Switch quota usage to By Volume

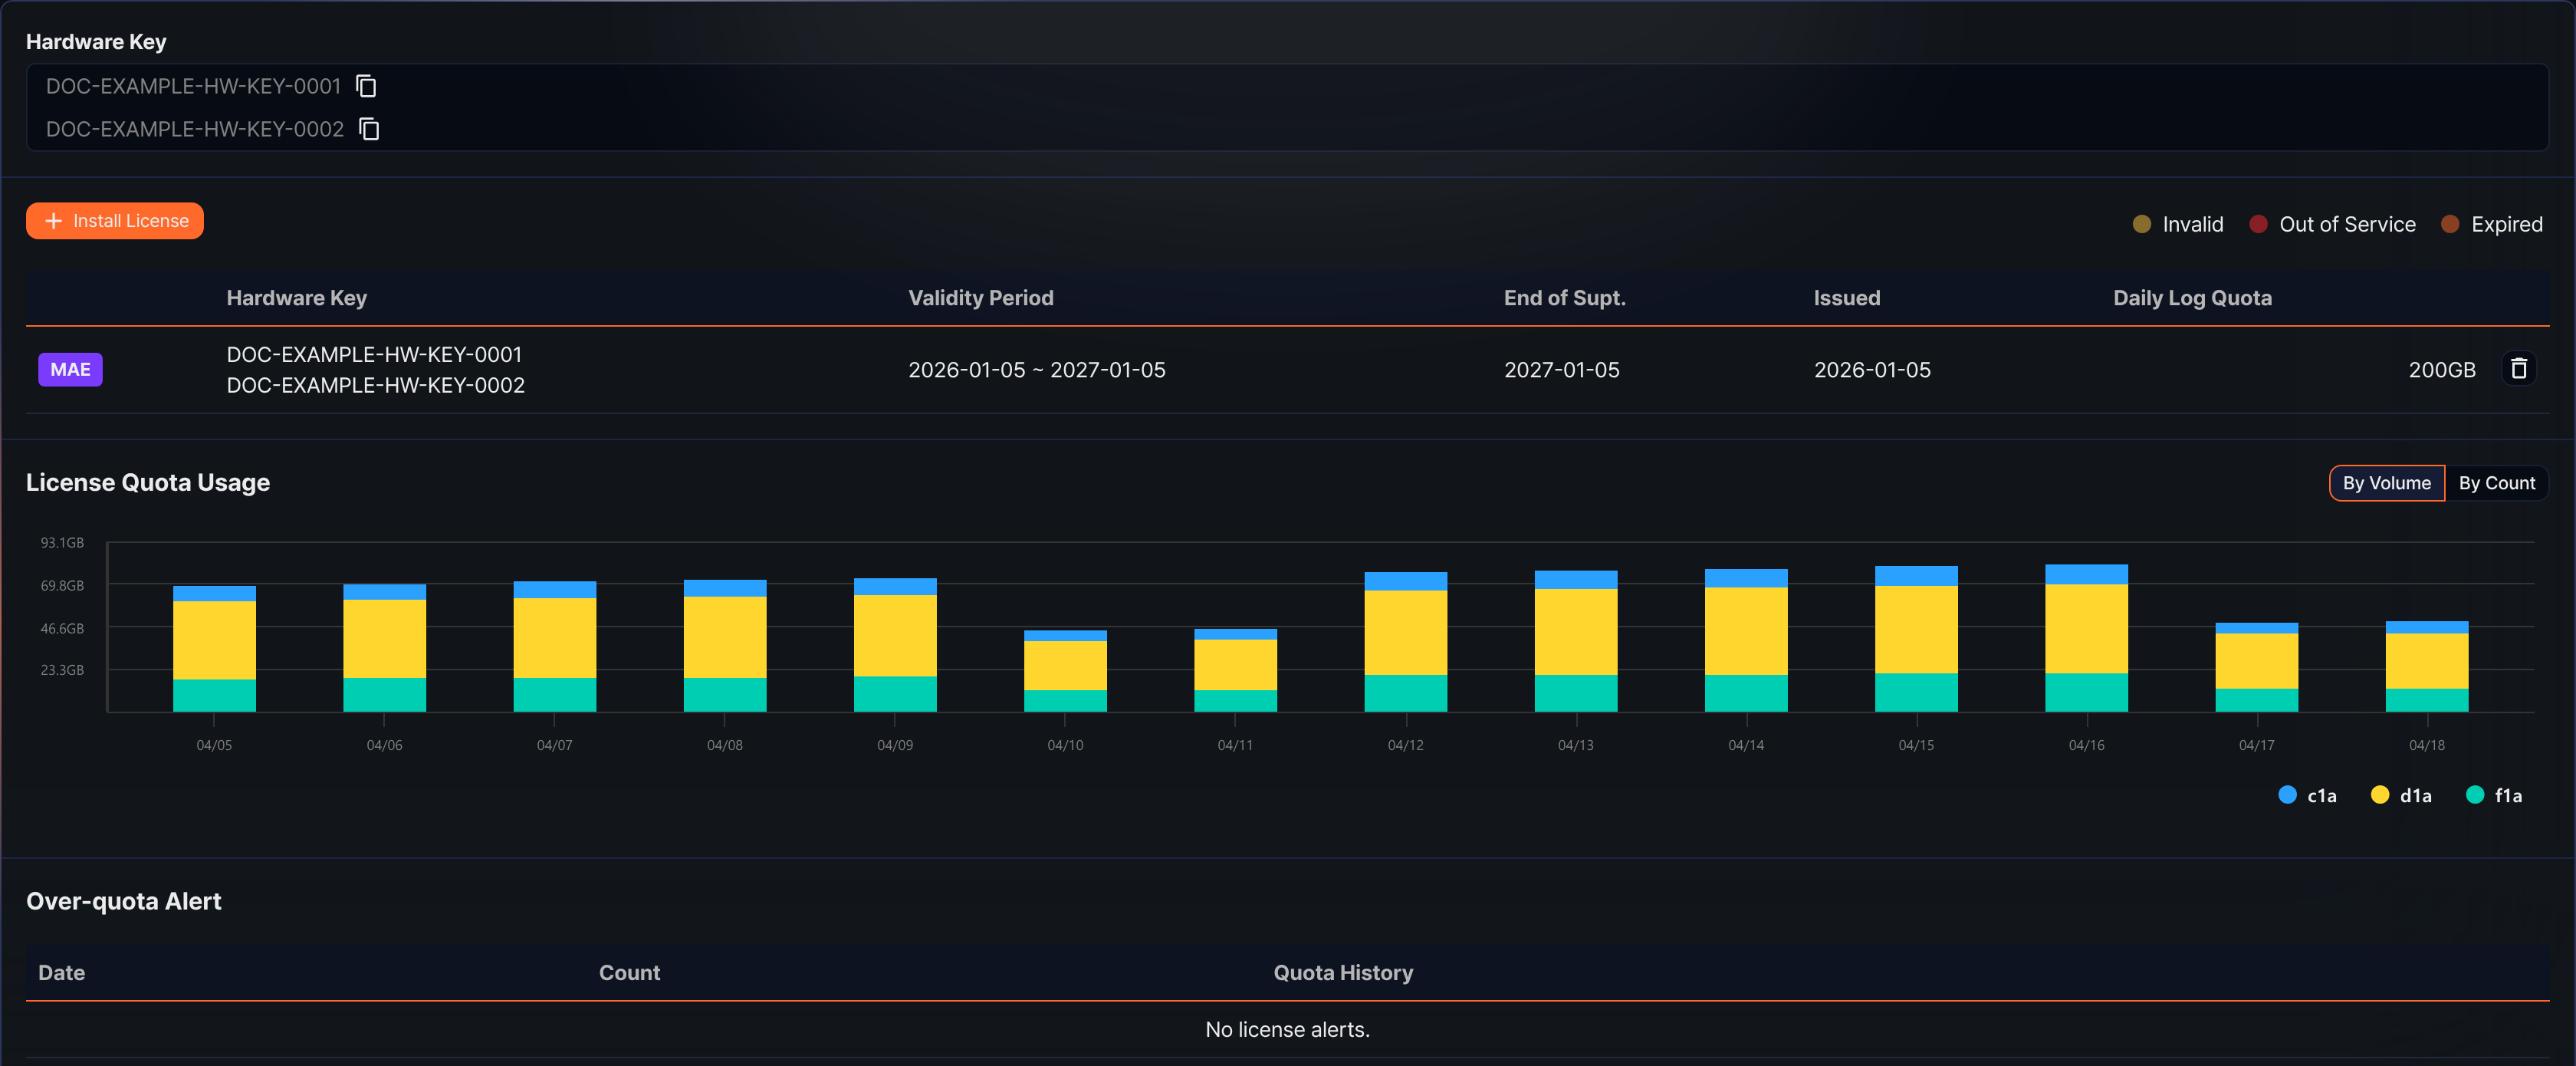2386,483
